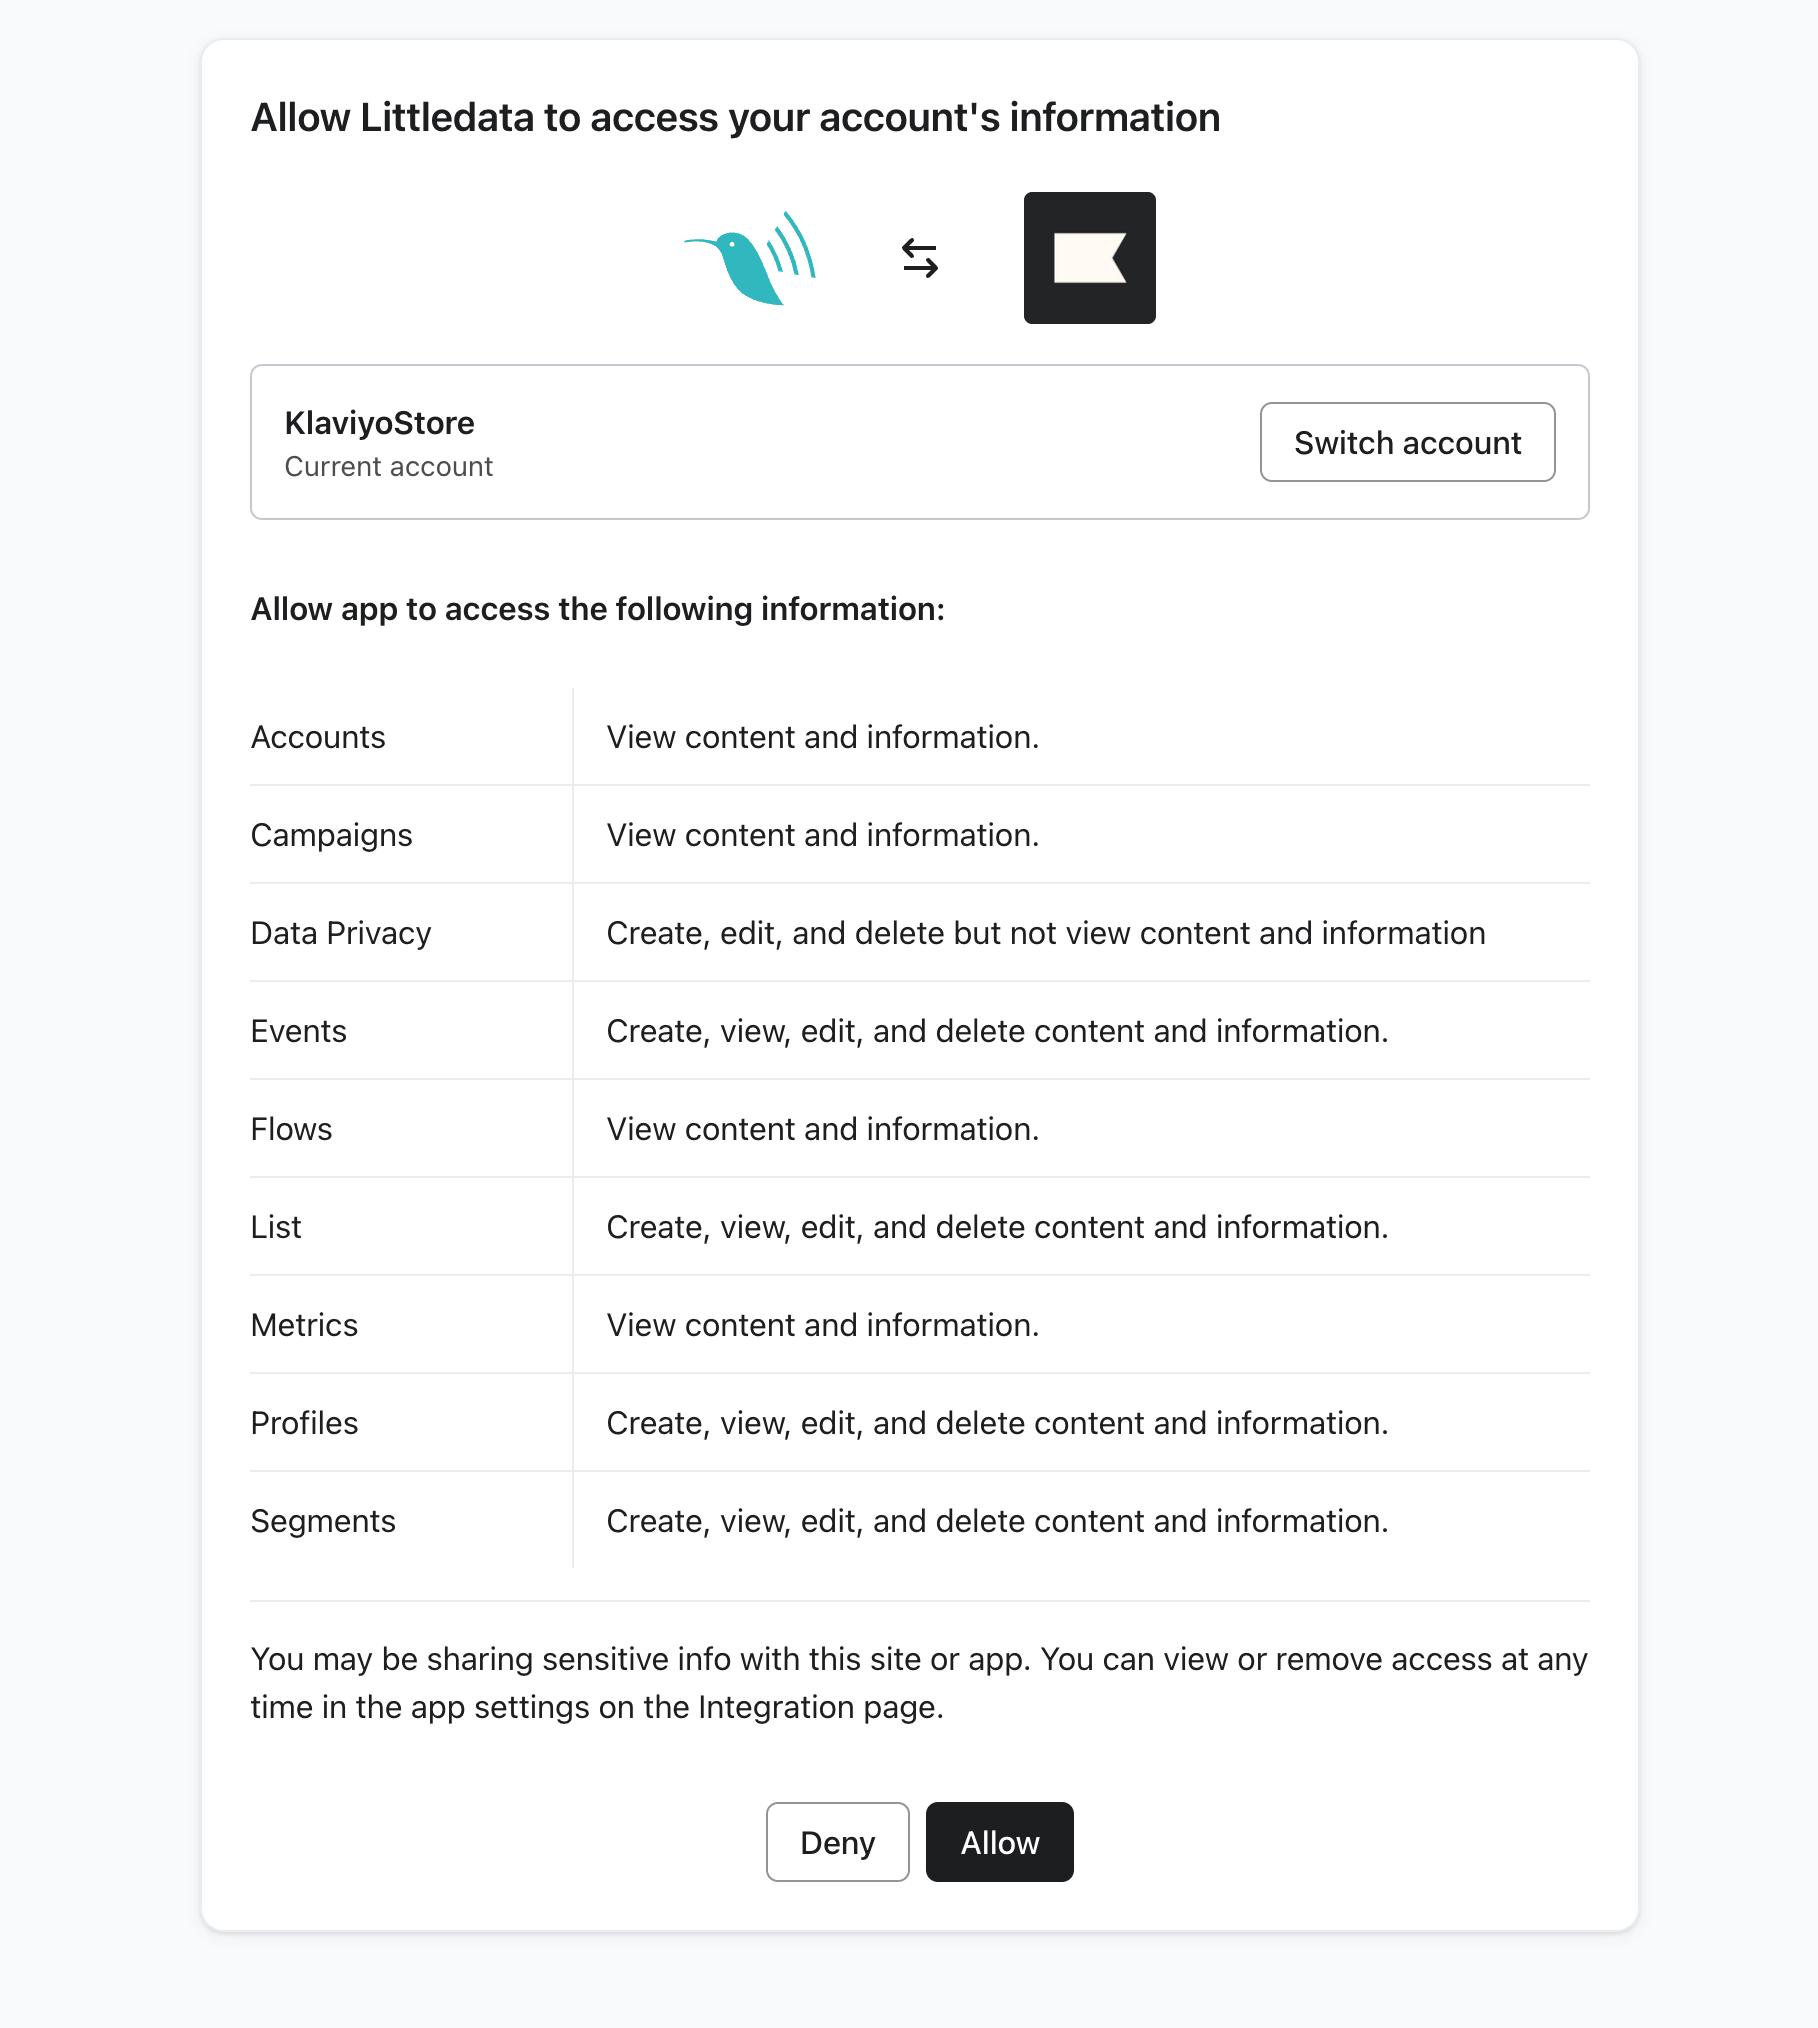This screenshot has height=2028, width=1818.
Task: Click the Data Privacy permission description text
Action: click(1045, 933)
